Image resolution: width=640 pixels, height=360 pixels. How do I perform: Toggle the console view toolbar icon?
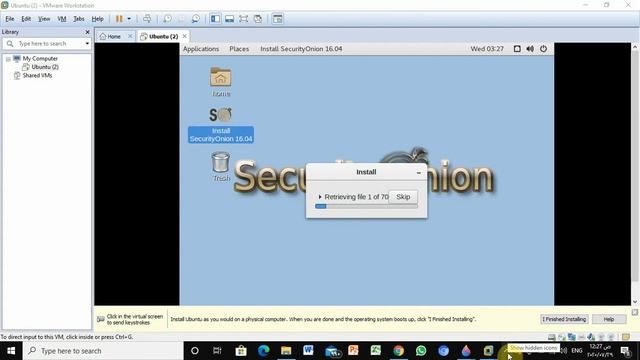pyautogui.click(x=278, y=19)
